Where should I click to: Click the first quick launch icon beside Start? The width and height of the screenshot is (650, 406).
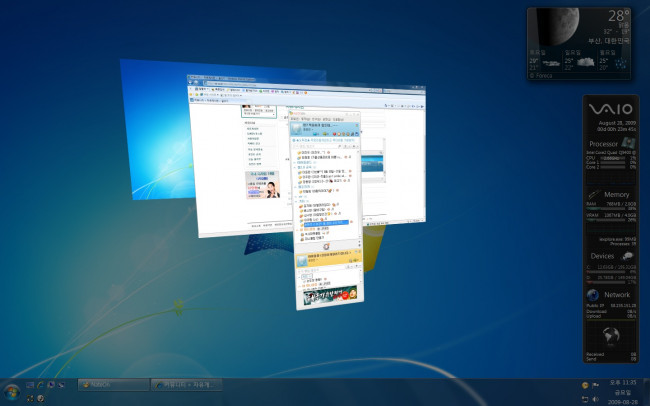click(x=31, y=384)
